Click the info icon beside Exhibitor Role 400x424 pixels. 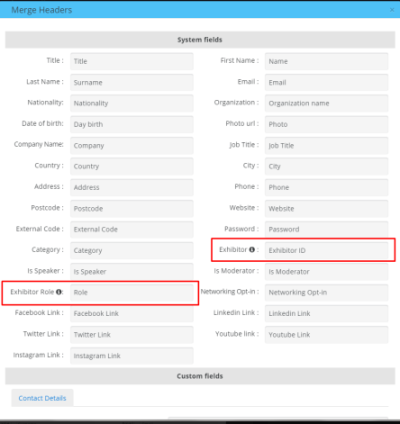point(59,292)
